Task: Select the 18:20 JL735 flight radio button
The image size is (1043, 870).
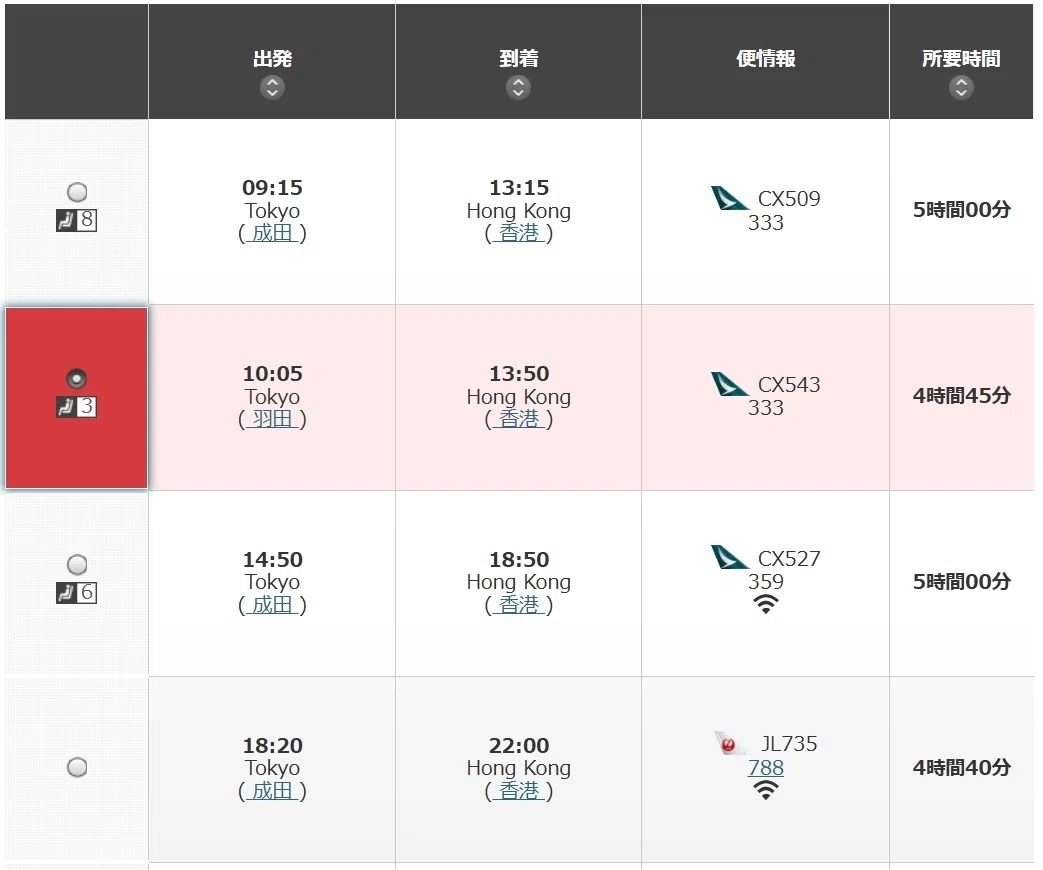Action: (x=77, y=767)
